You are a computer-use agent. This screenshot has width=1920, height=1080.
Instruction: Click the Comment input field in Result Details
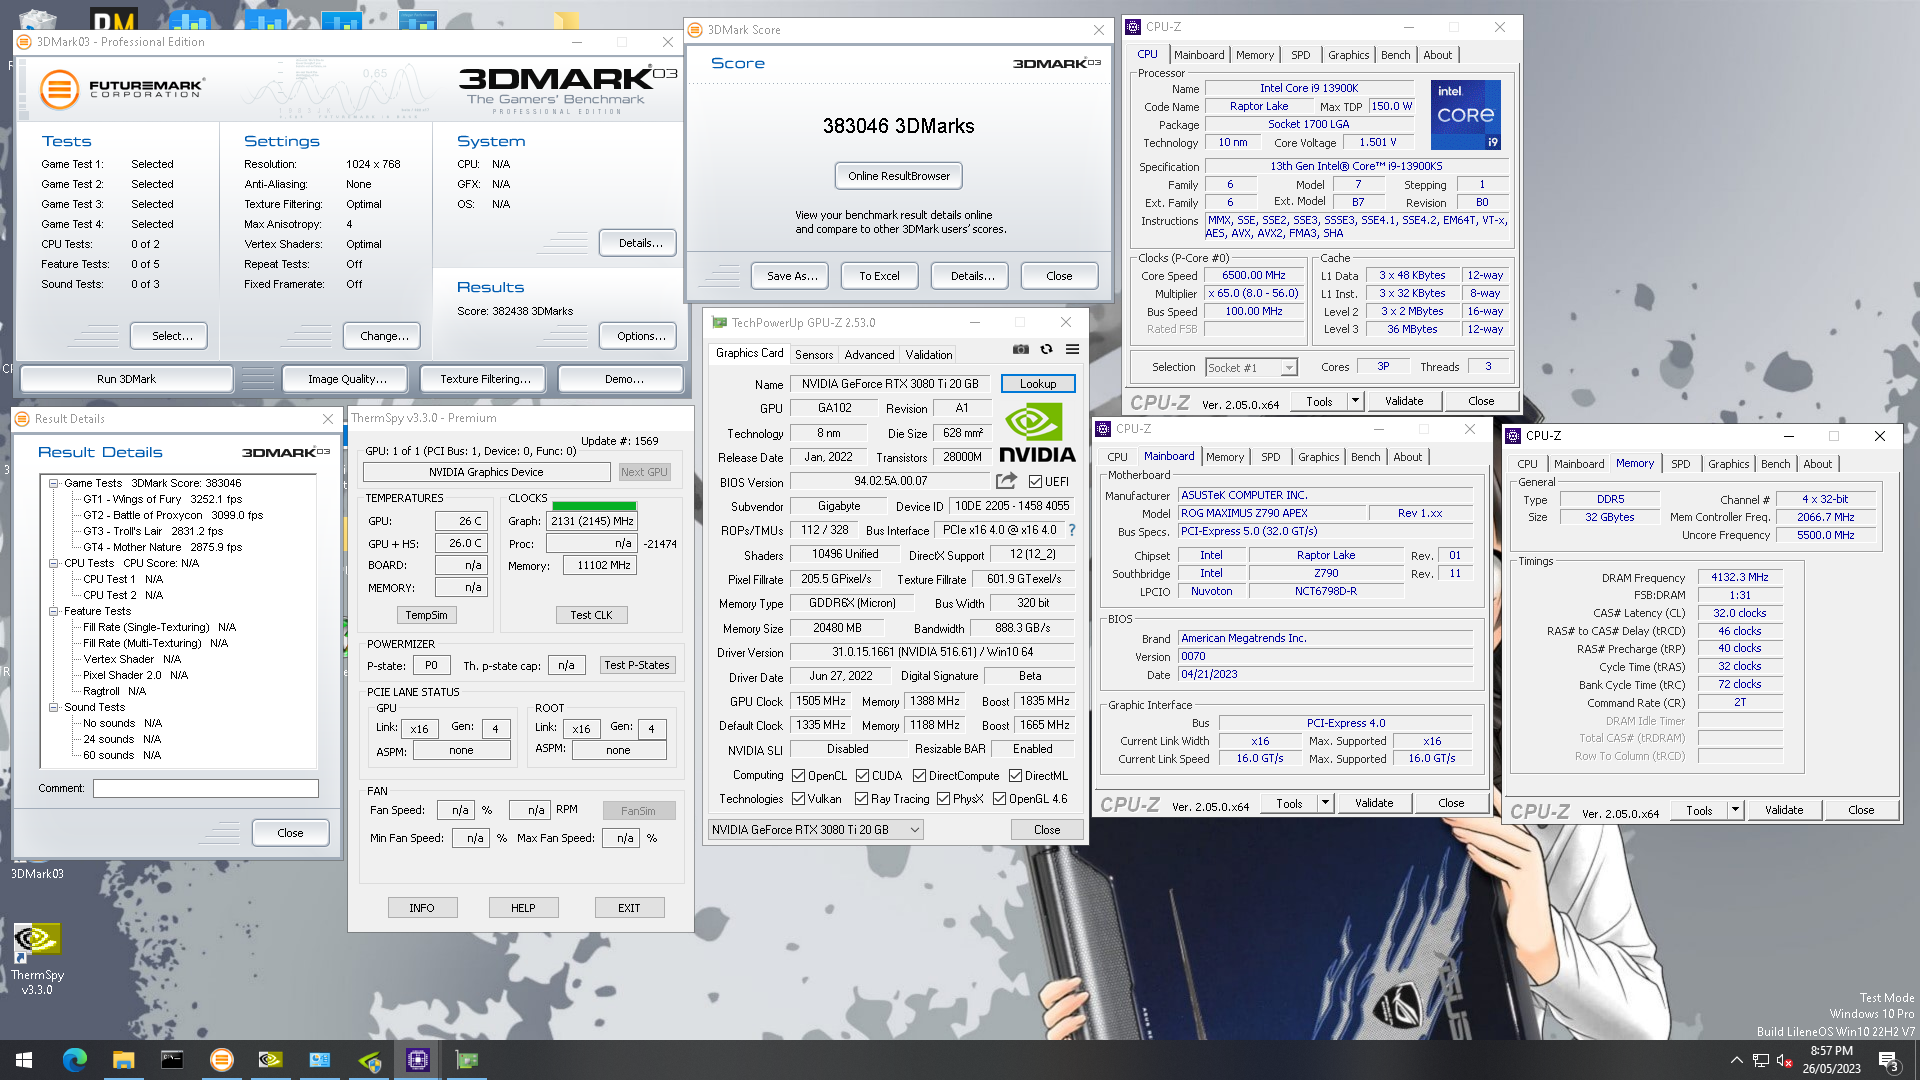205,788
